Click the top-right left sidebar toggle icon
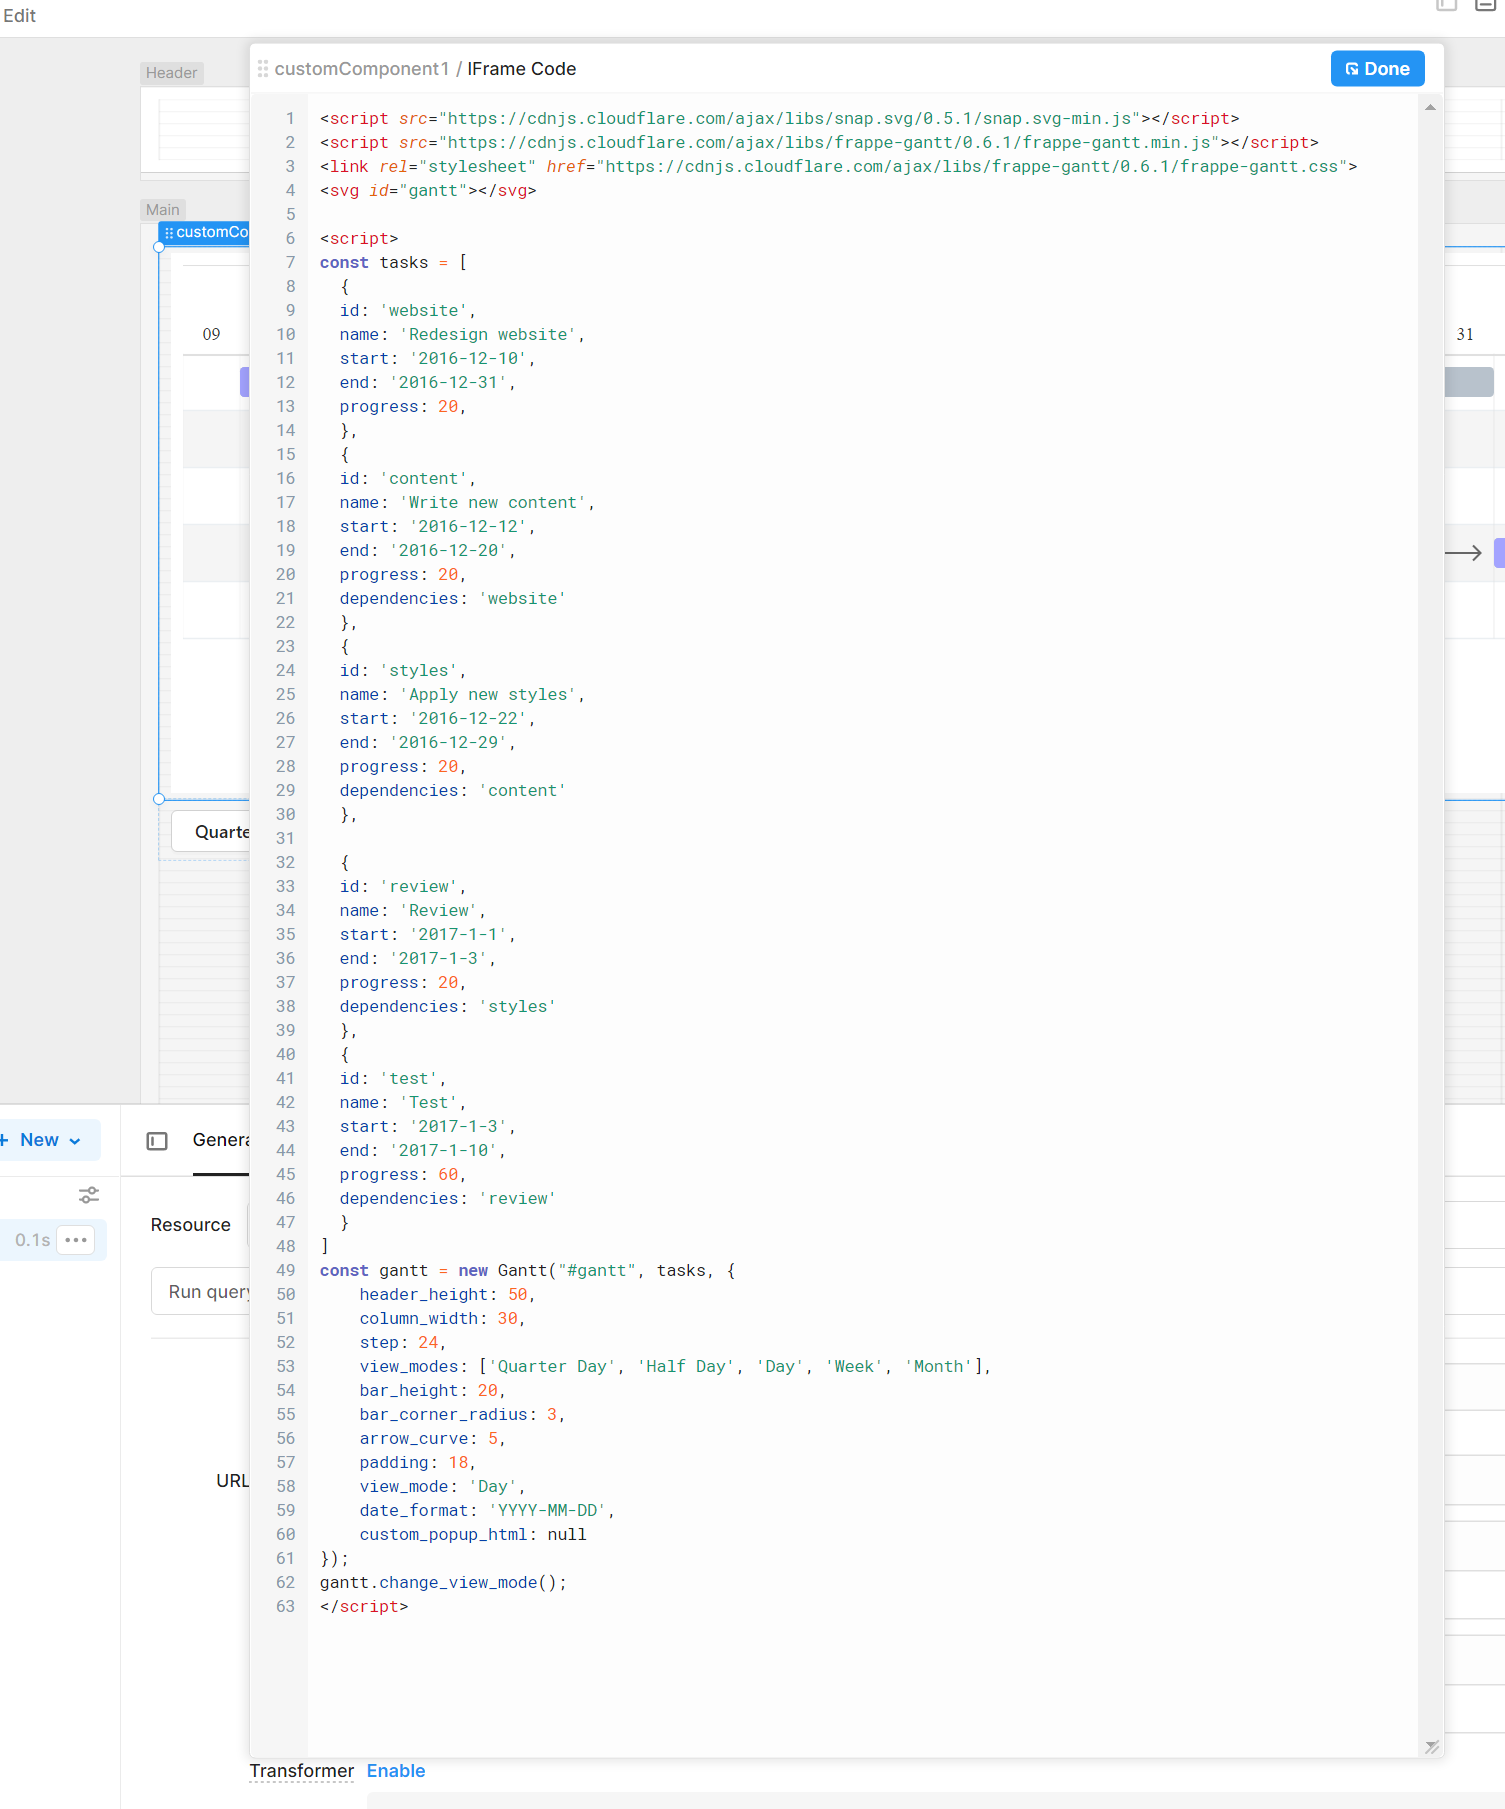The image size is (1505, 1809). coord(1446,5)
